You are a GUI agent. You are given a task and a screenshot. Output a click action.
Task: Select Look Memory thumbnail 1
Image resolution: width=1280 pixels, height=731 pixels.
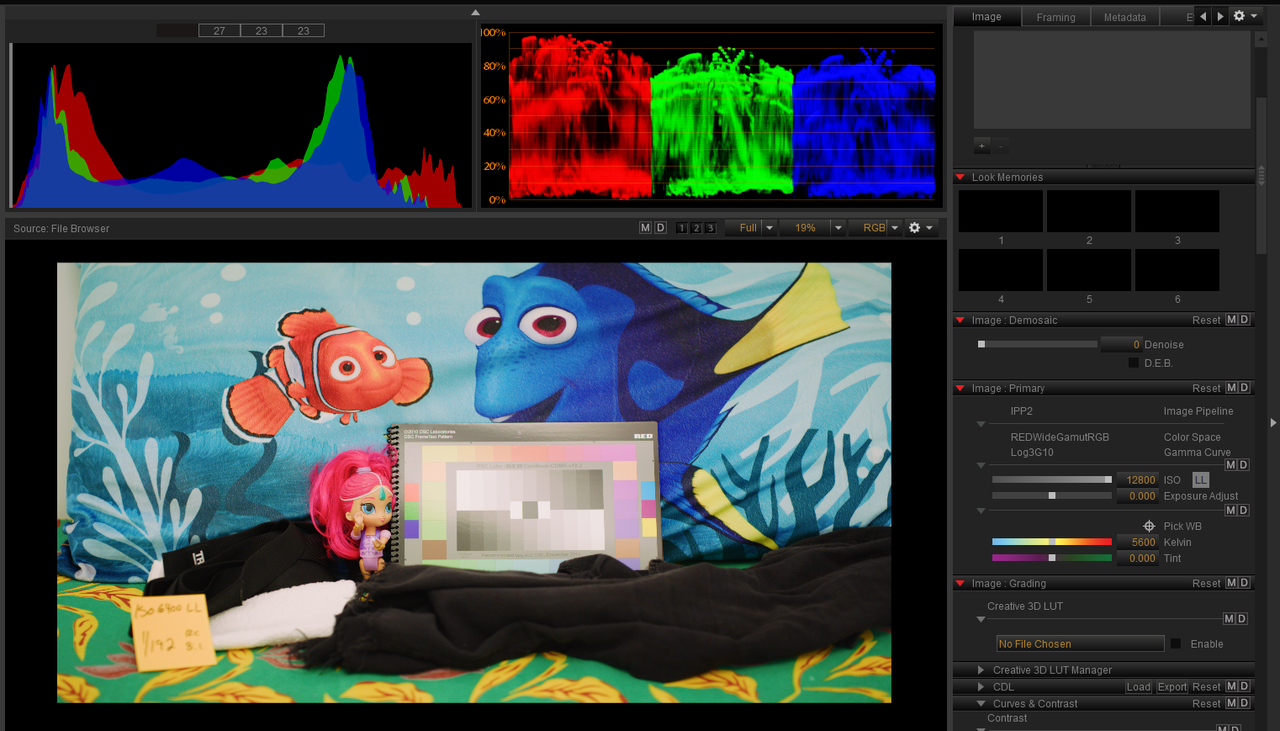coord(1001,211)
